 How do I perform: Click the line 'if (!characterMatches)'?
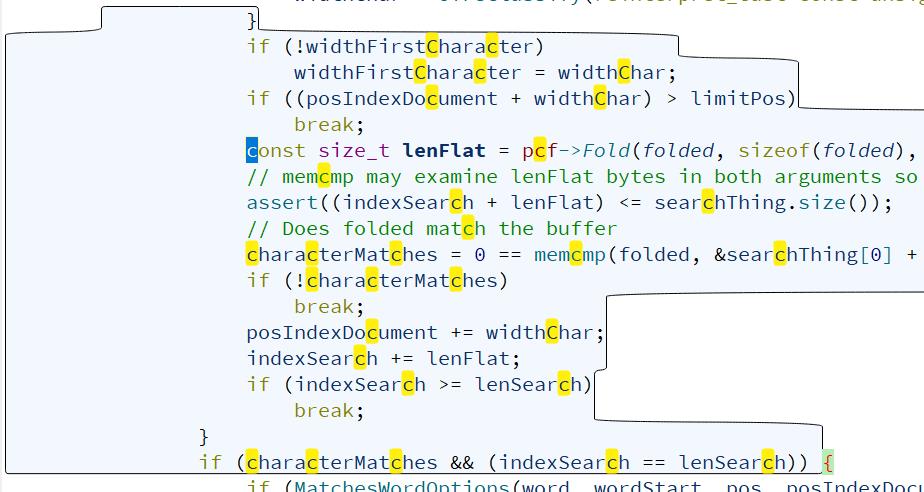(377, 280)
